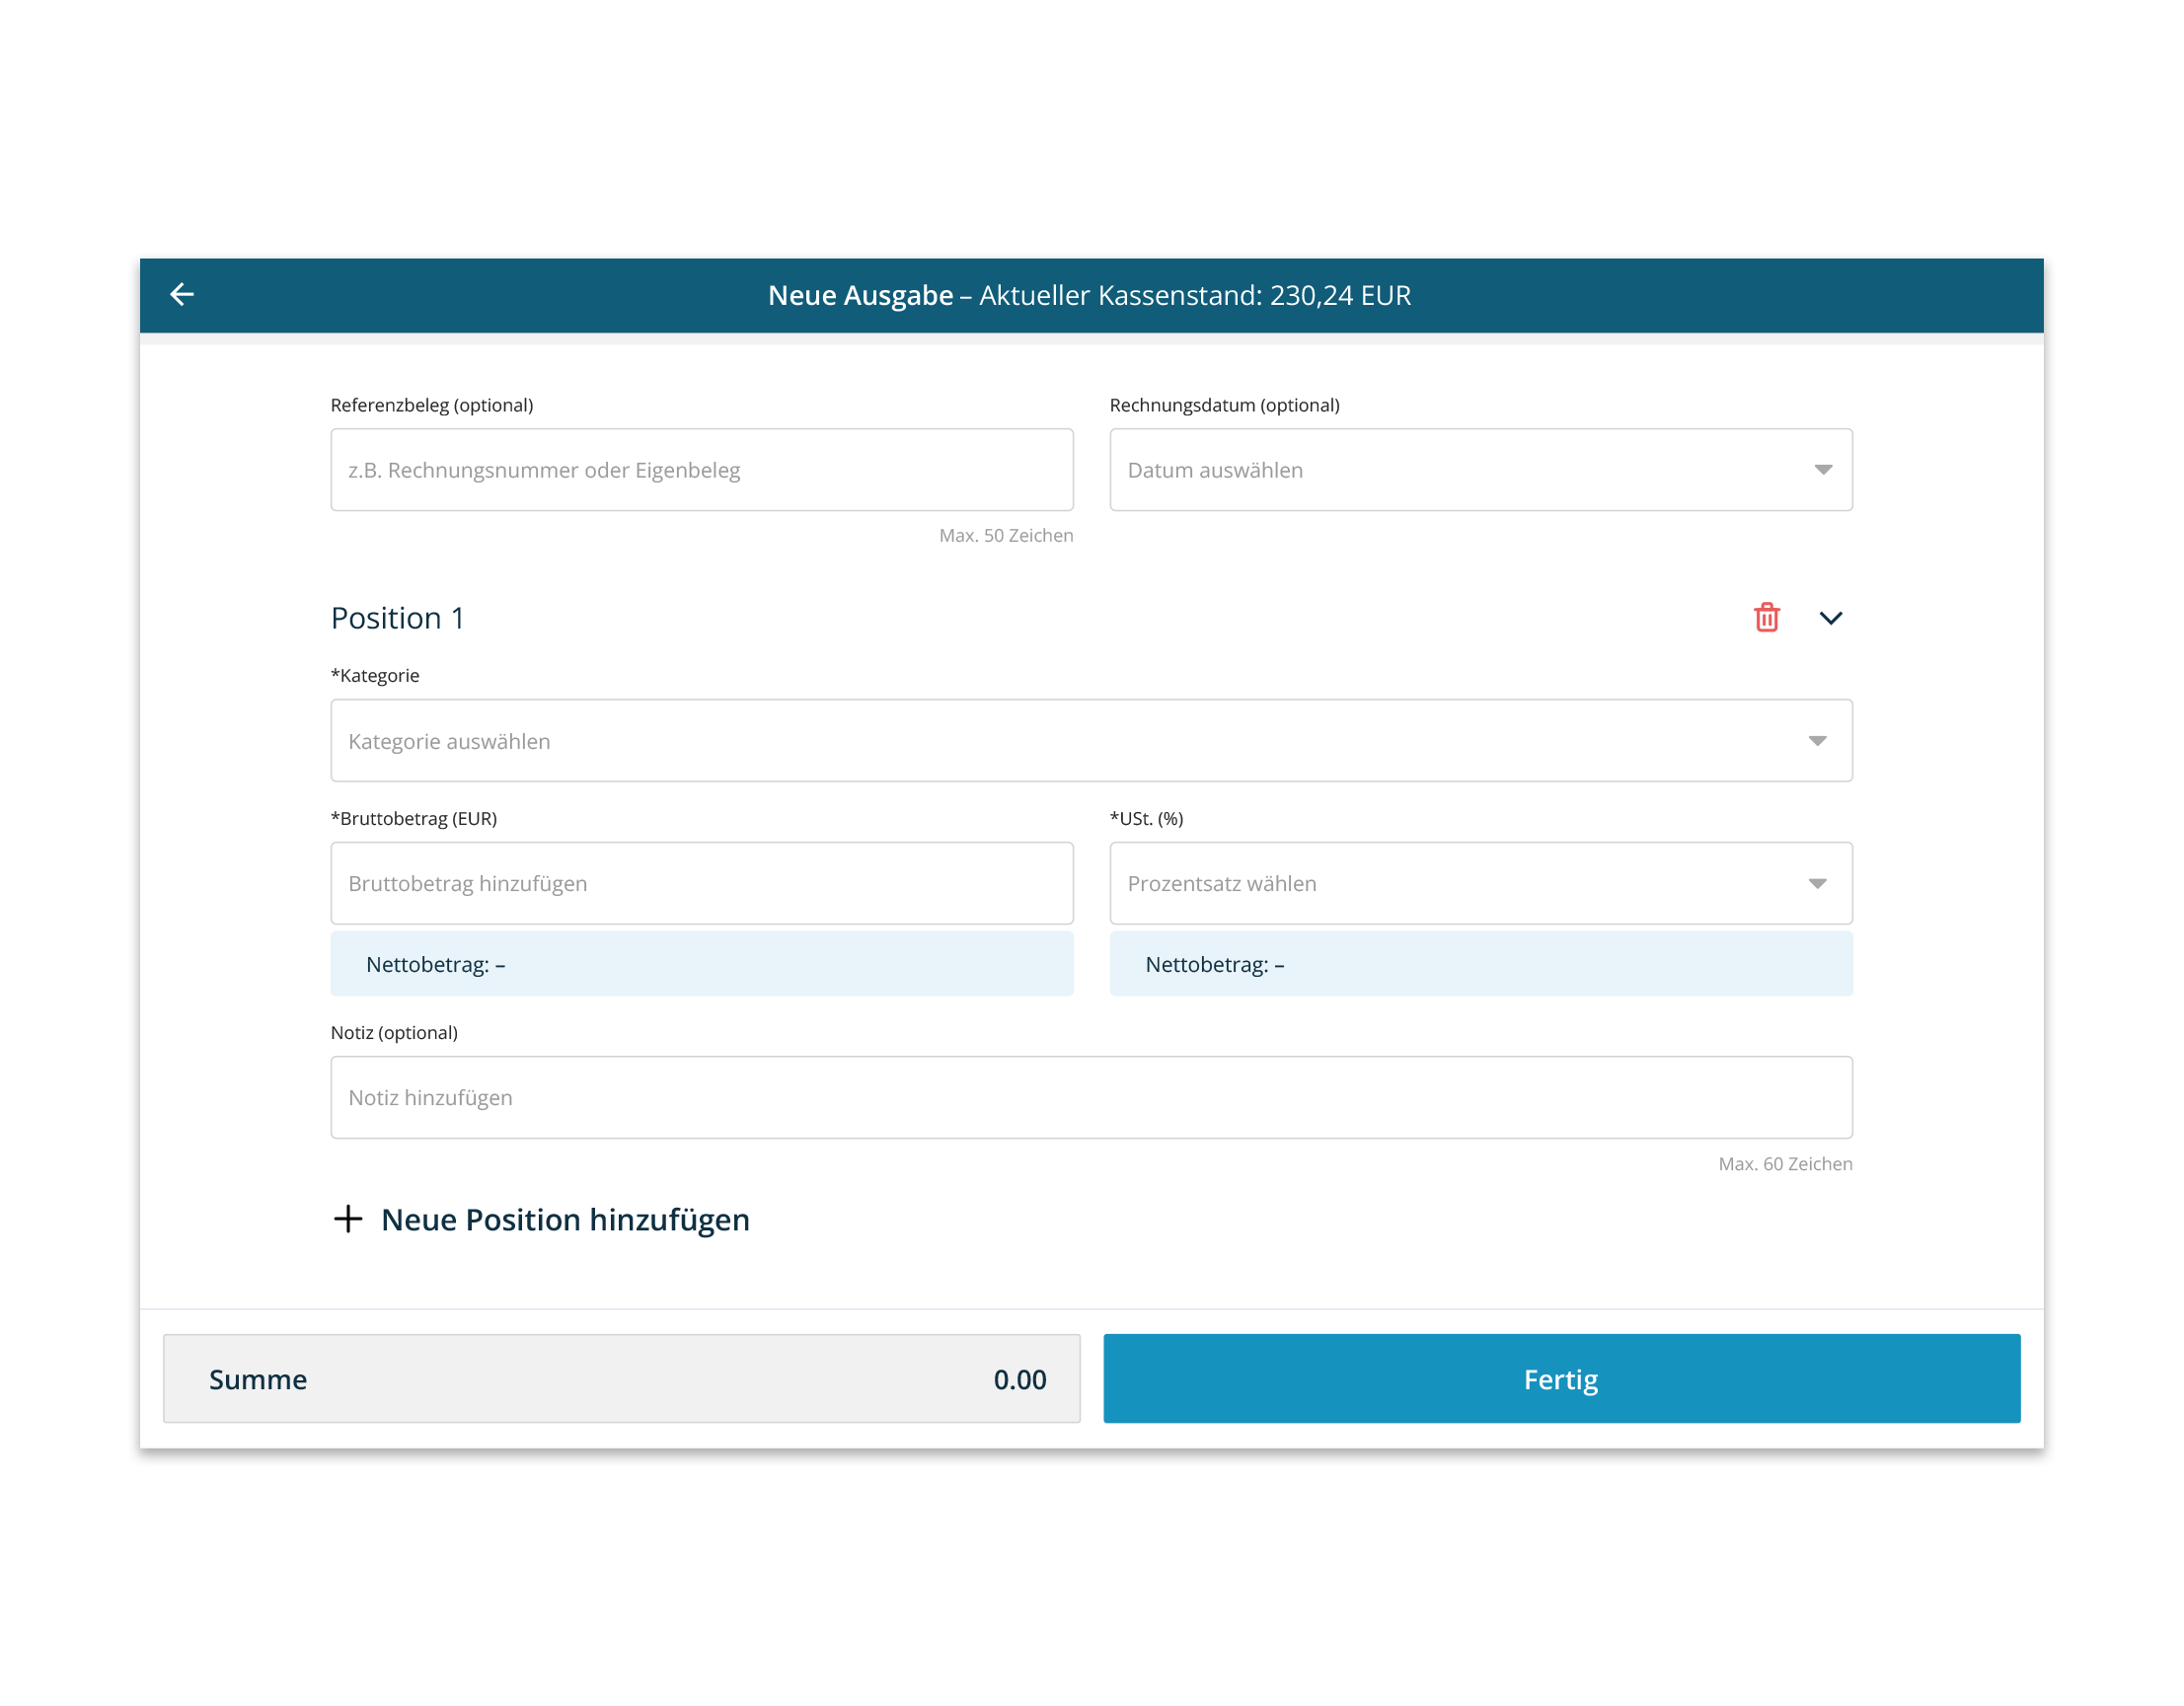The image size is (2184, 1706).
Task: Click the Position 1 heading
Action: pos(397,618)
